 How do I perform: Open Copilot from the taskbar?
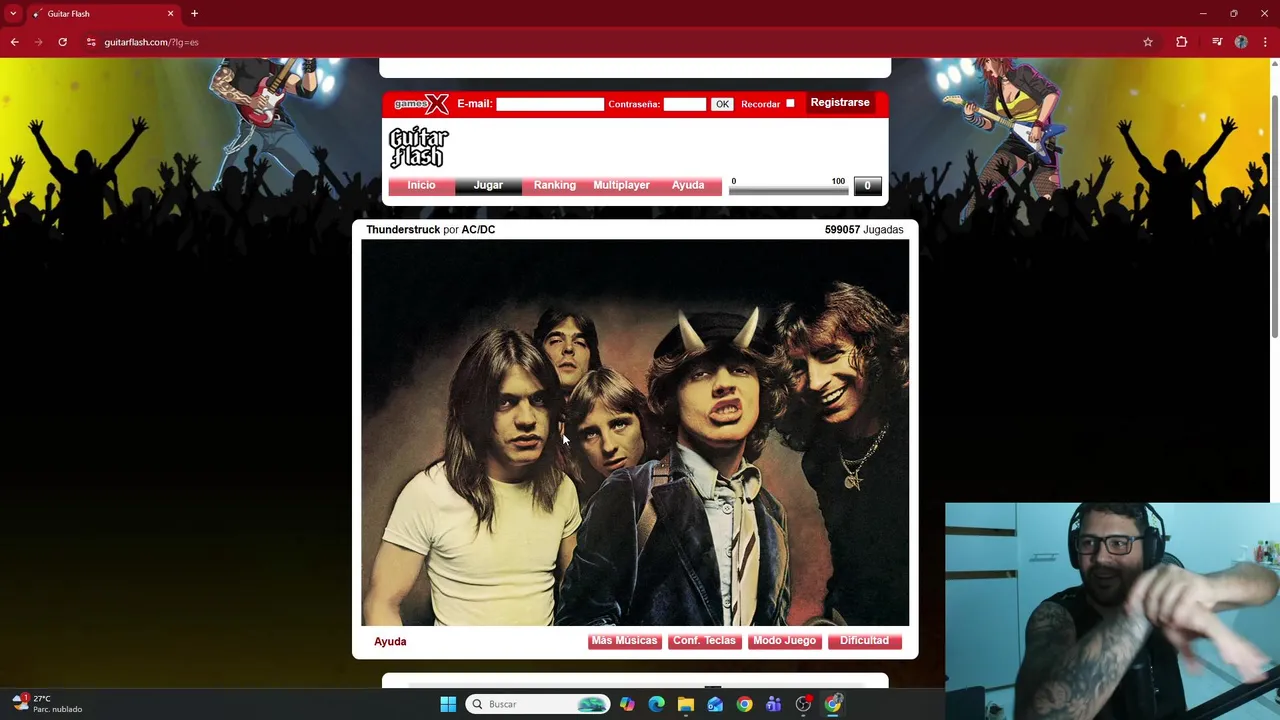(627, 704)
